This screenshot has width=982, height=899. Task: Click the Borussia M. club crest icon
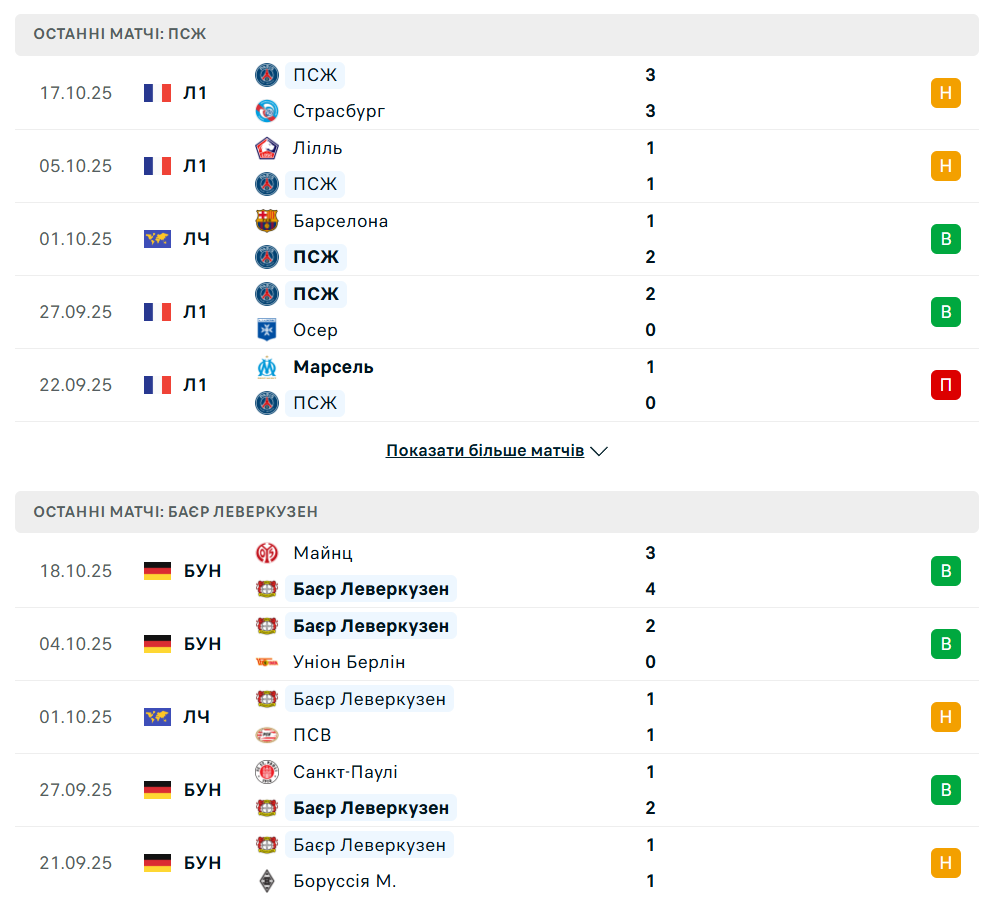(267, 881)
